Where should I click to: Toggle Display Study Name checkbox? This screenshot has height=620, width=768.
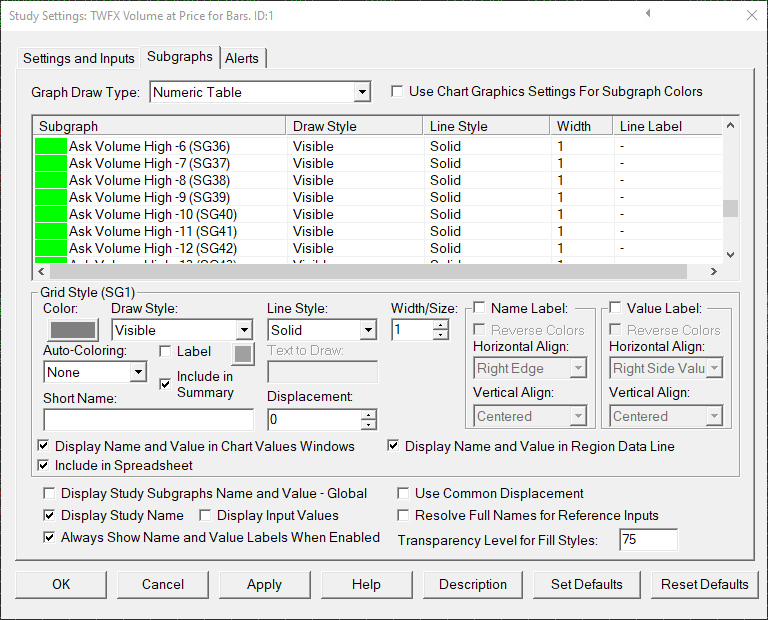pyautogui.click(x=50, y=516)
